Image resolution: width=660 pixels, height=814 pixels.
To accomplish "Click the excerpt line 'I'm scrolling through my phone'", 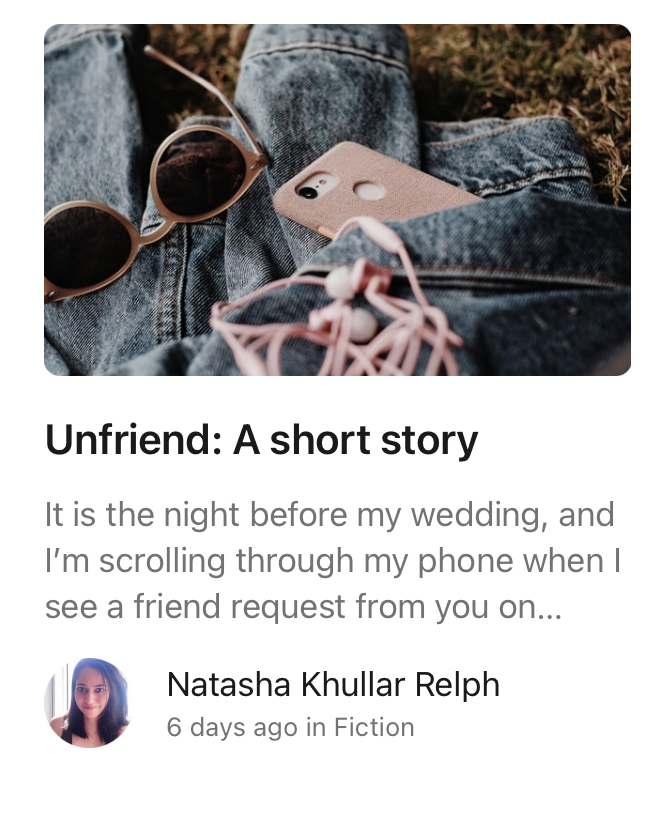I will 333,562.
